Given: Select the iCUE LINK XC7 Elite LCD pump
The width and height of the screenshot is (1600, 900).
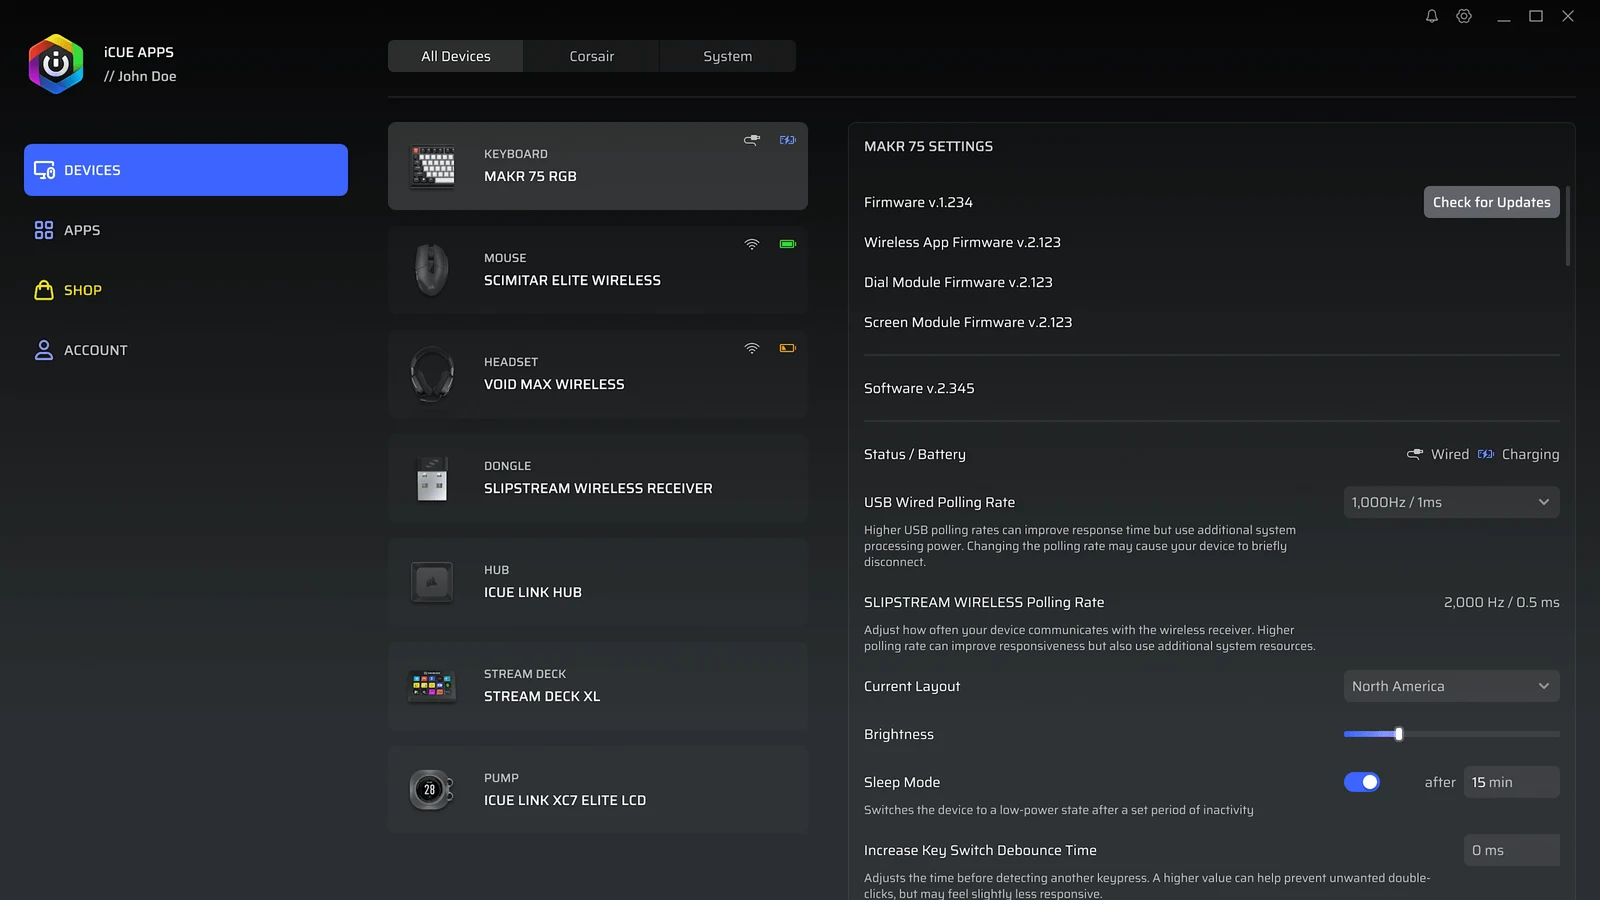Looking at the screenshot, I should point(598,790).
